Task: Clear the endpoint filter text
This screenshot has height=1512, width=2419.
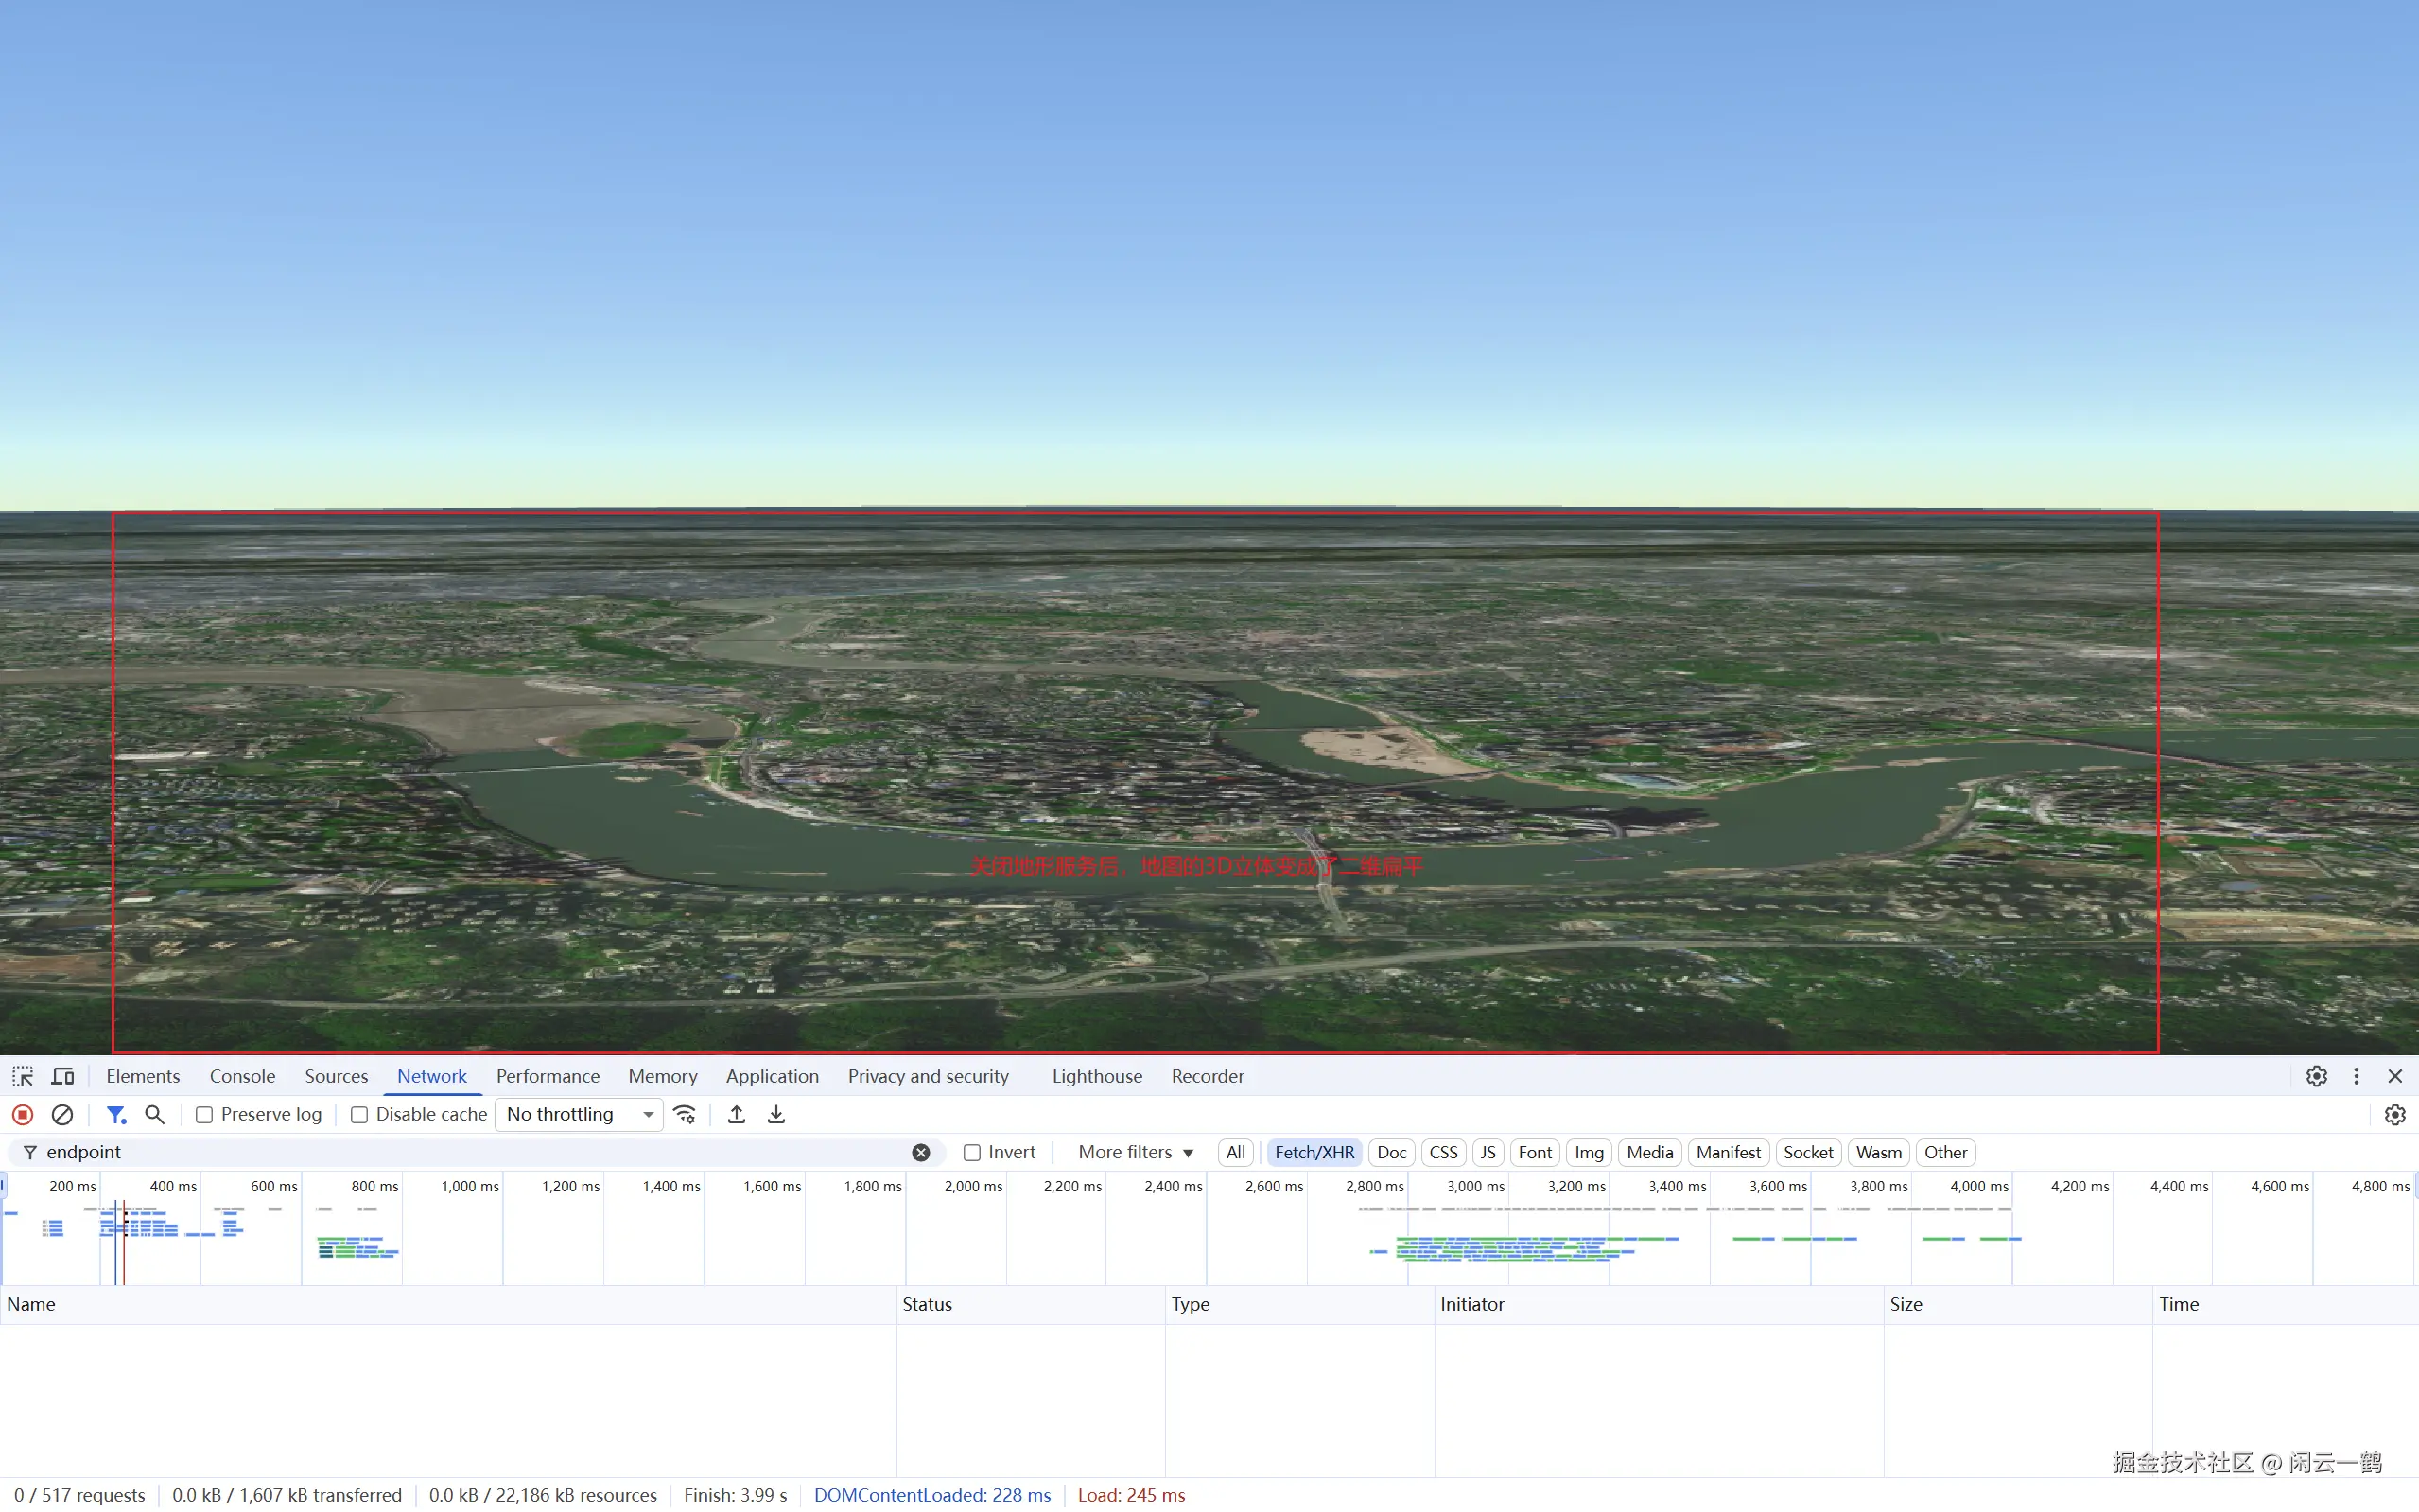Action: tap(921, 1152)
